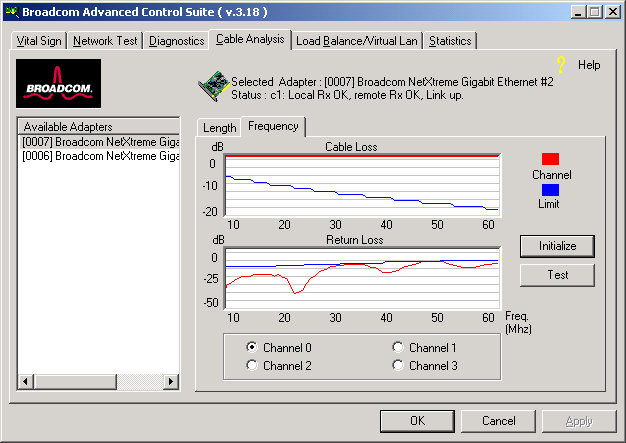This screenshot has width=626, height=443.
Task: Close the Broadcom Advanced Control Suite window
Action: point(612,12)
